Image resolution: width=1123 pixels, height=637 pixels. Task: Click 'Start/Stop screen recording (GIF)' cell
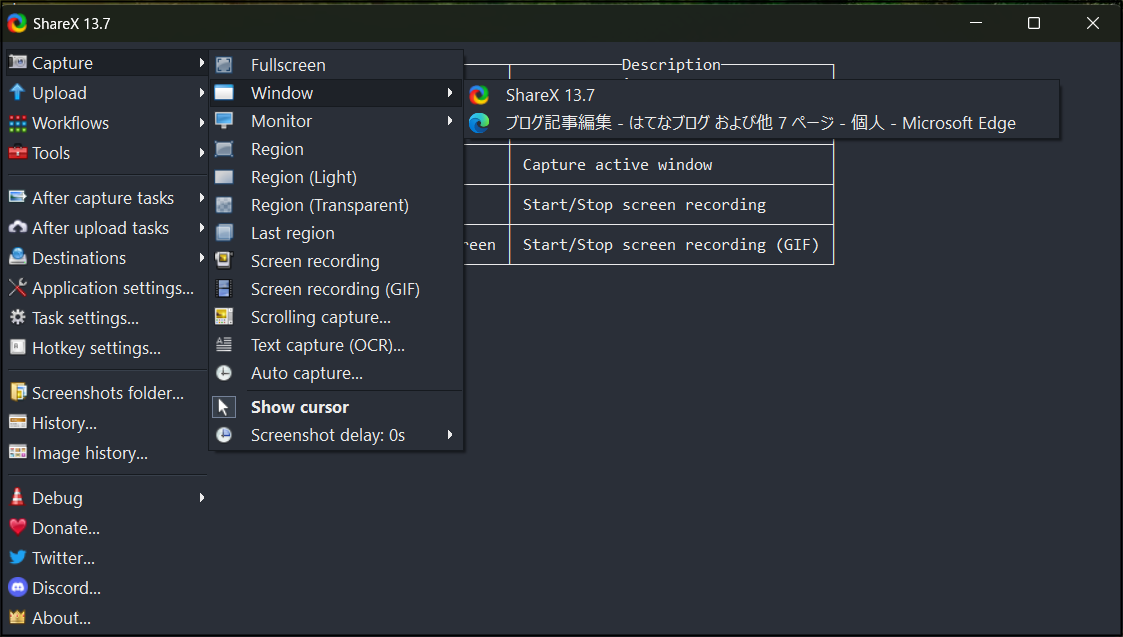pyautogui.click(x=671, y=245)
